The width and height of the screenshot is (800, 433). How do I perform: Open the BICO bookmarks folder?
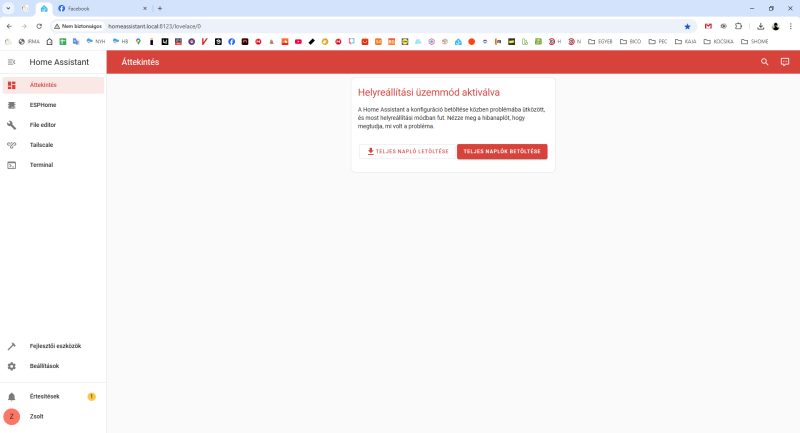click(630, 42)
